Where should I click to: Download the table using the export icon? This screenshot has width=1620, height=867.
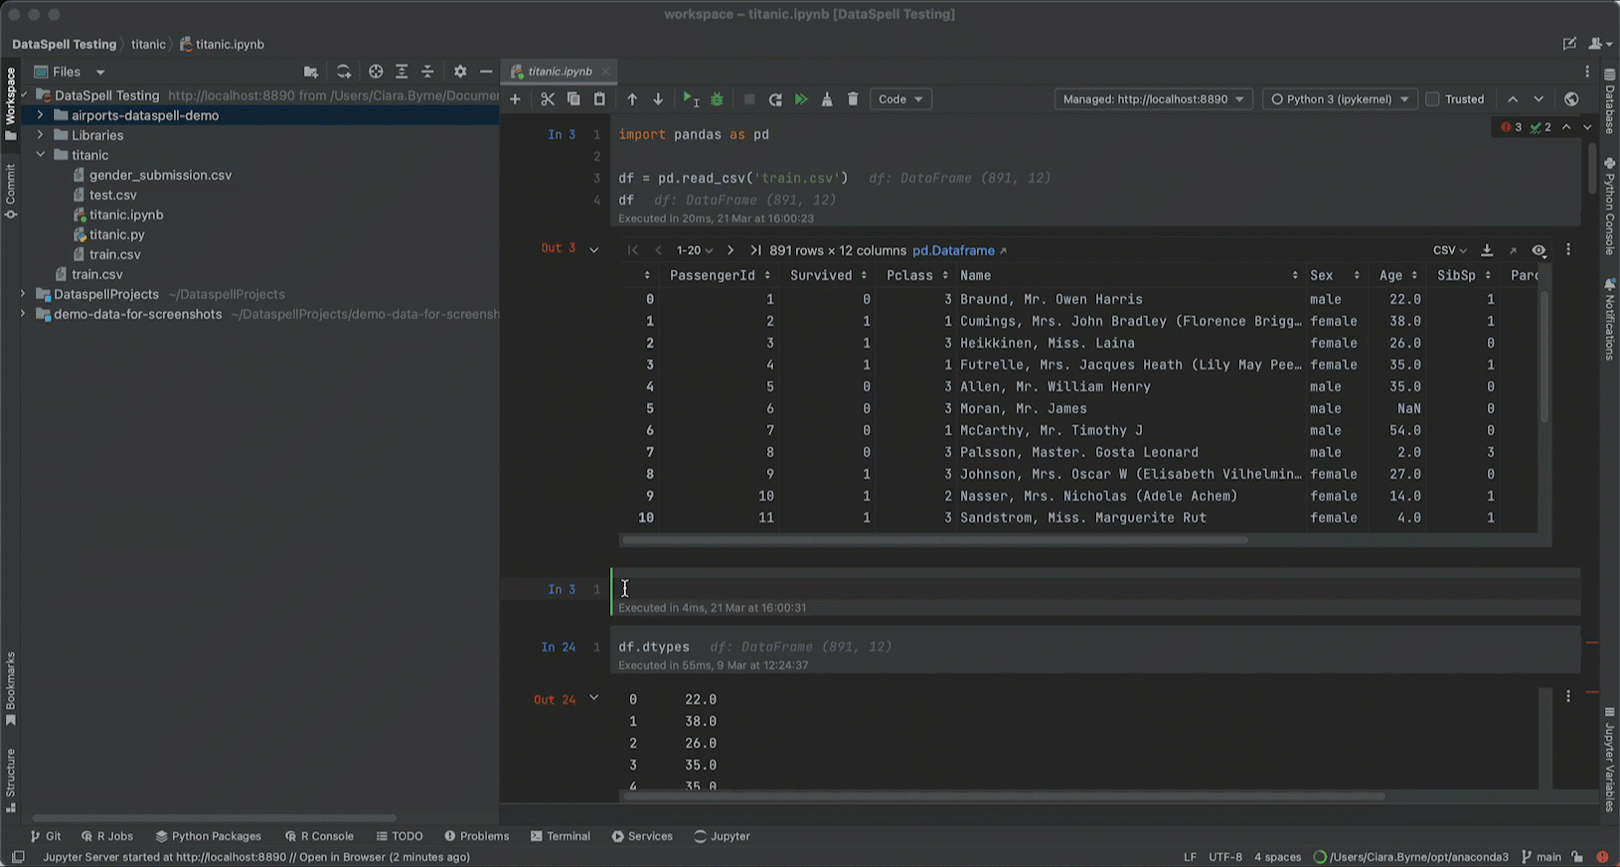(x=1487, y=250)
